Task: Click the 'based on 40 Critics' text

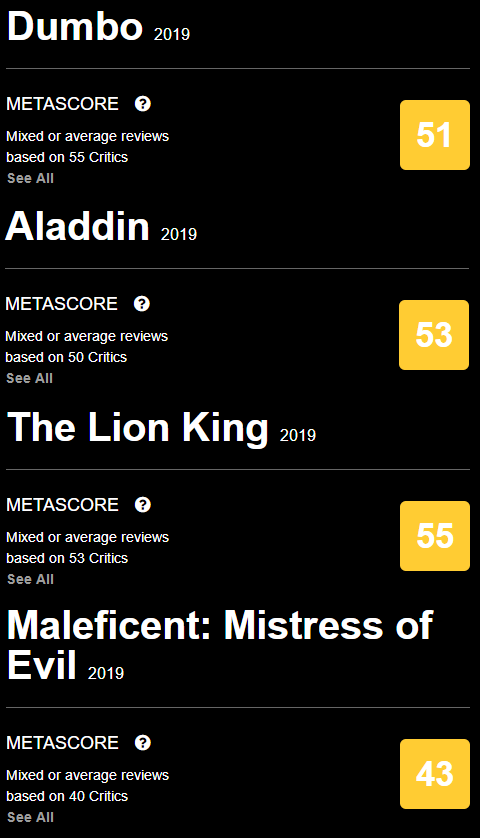Action: coord(67,796)
